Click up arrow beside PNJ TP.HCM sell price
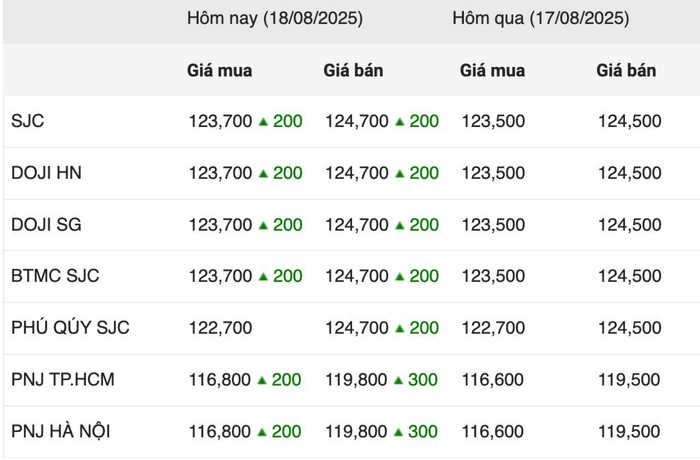The image size is (700, 460). pyautogui.click(x=399, y=380)
